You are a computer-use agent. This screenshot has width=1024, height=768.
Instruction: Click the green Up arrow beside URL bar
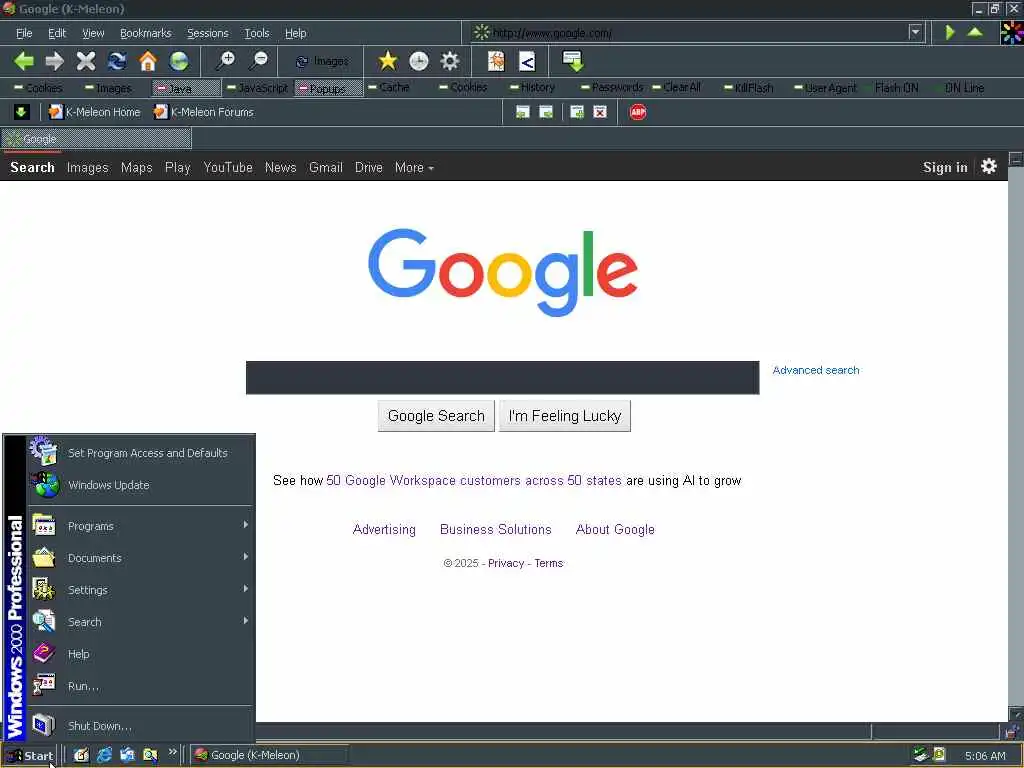click(975, 32)
